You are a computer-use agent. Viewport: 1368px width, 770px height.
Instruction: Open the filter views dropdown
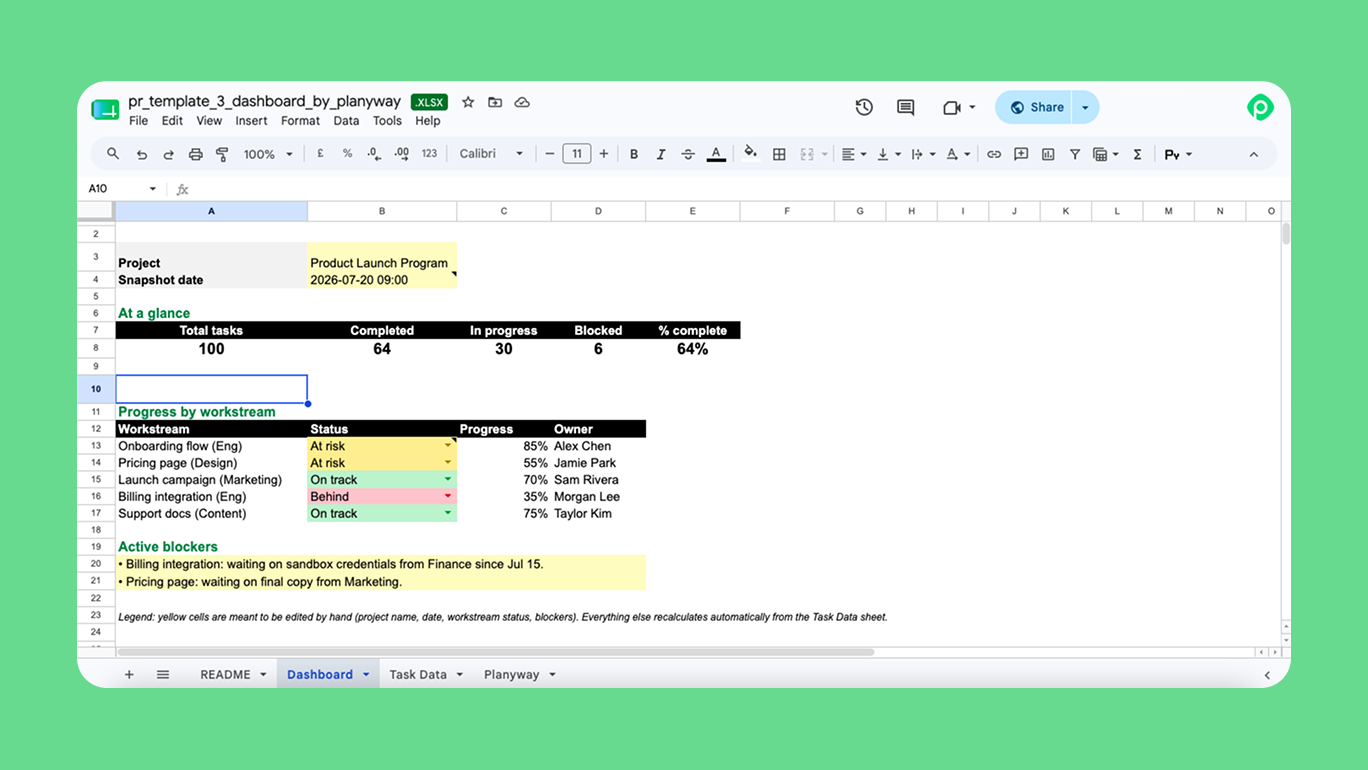pos(1105,154)
